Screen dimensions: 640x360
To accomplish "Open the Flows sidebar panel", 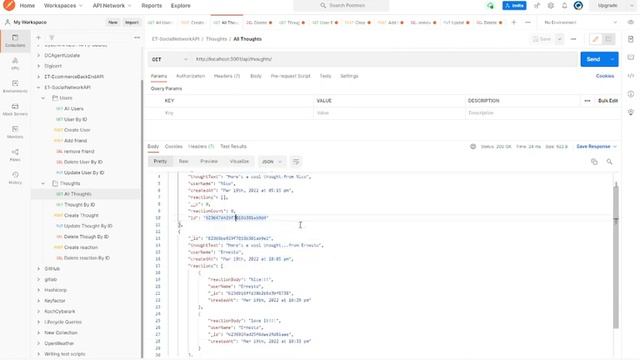I will (x=15, y=155).
